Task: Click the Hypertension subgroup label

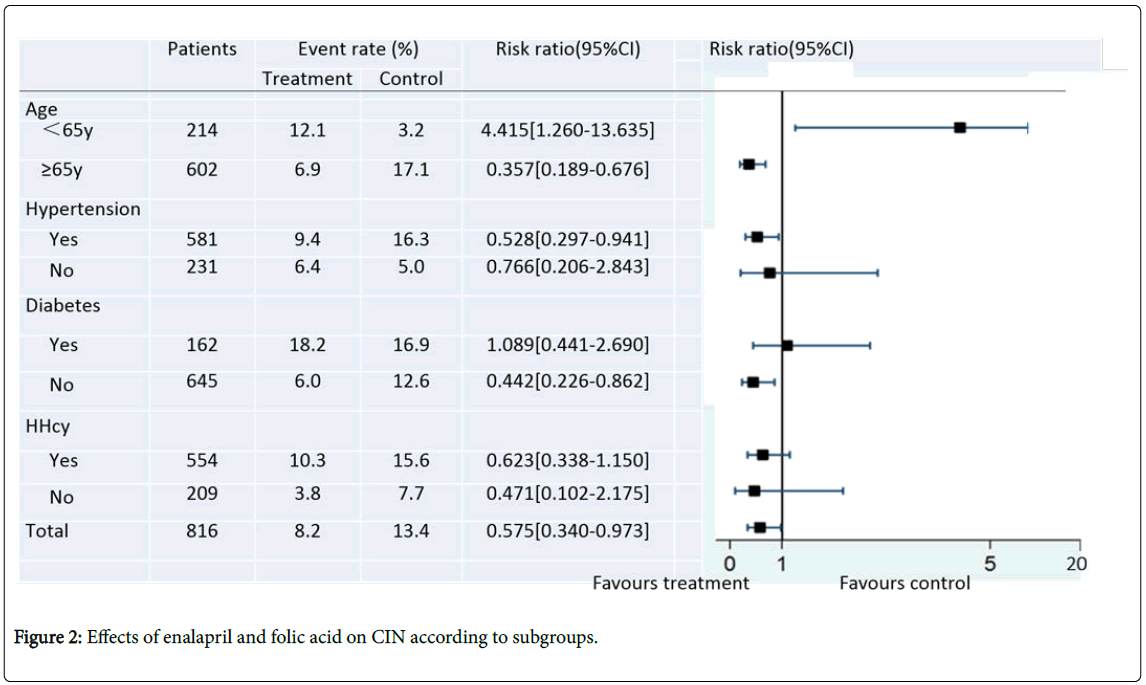Action: pos(83,209)
